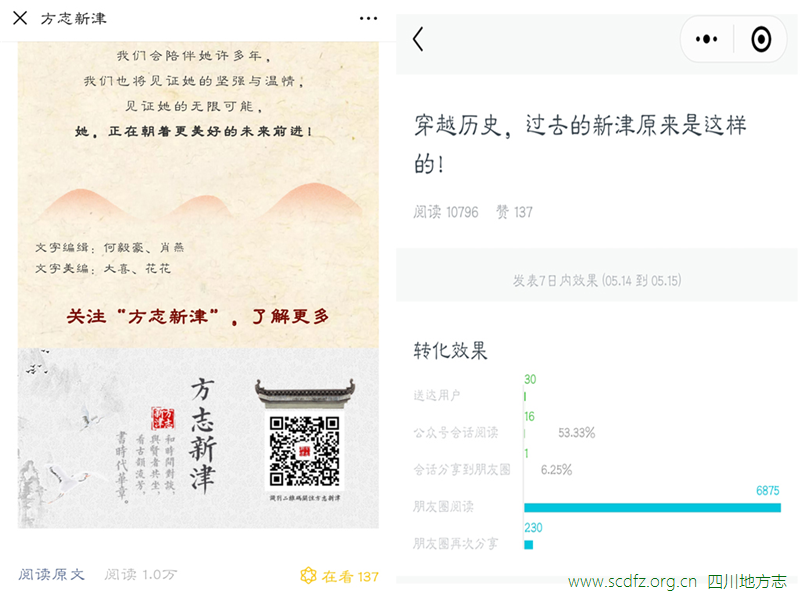This screenshot has width=800, height=600.
Task: Click the rooftop icon above QR code
Action: (305, 394)
